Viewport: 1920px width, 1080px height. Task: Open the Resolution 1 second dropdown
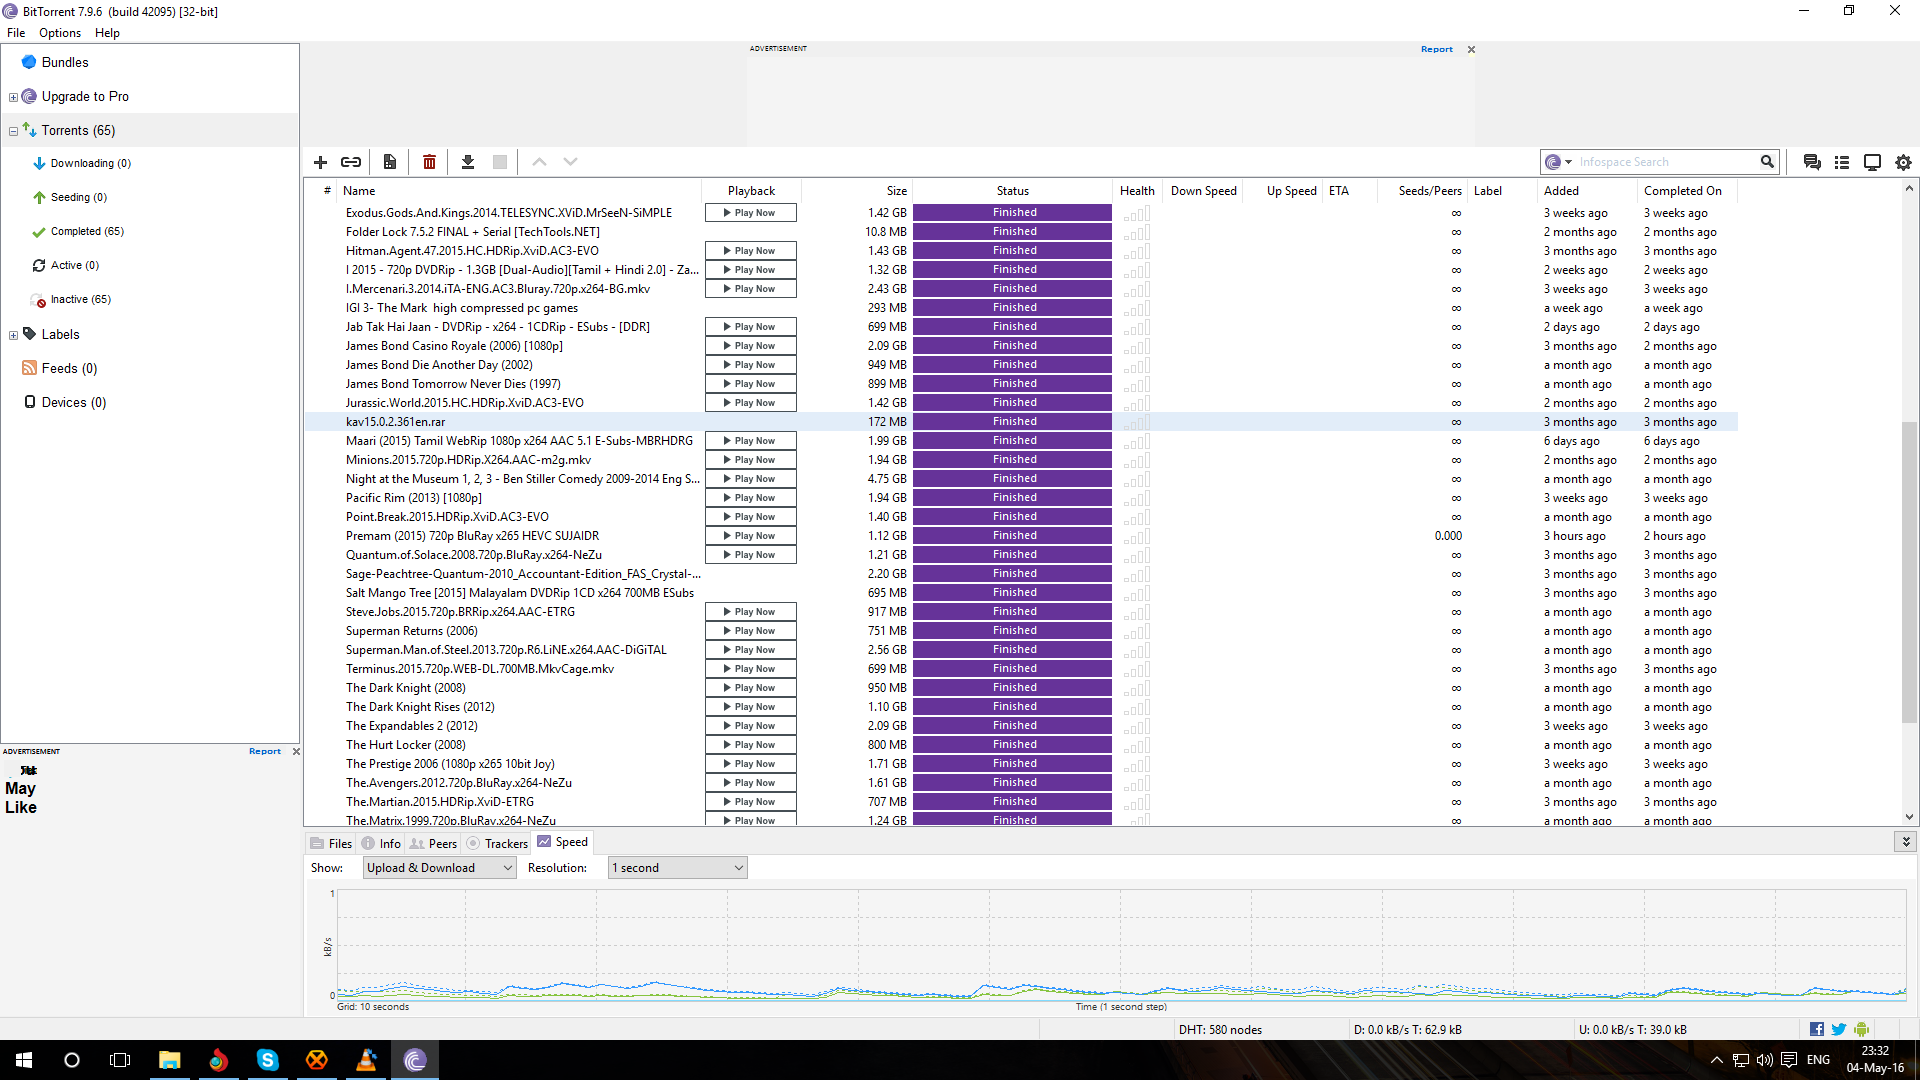pyautogui.click(x=678, y=868)
